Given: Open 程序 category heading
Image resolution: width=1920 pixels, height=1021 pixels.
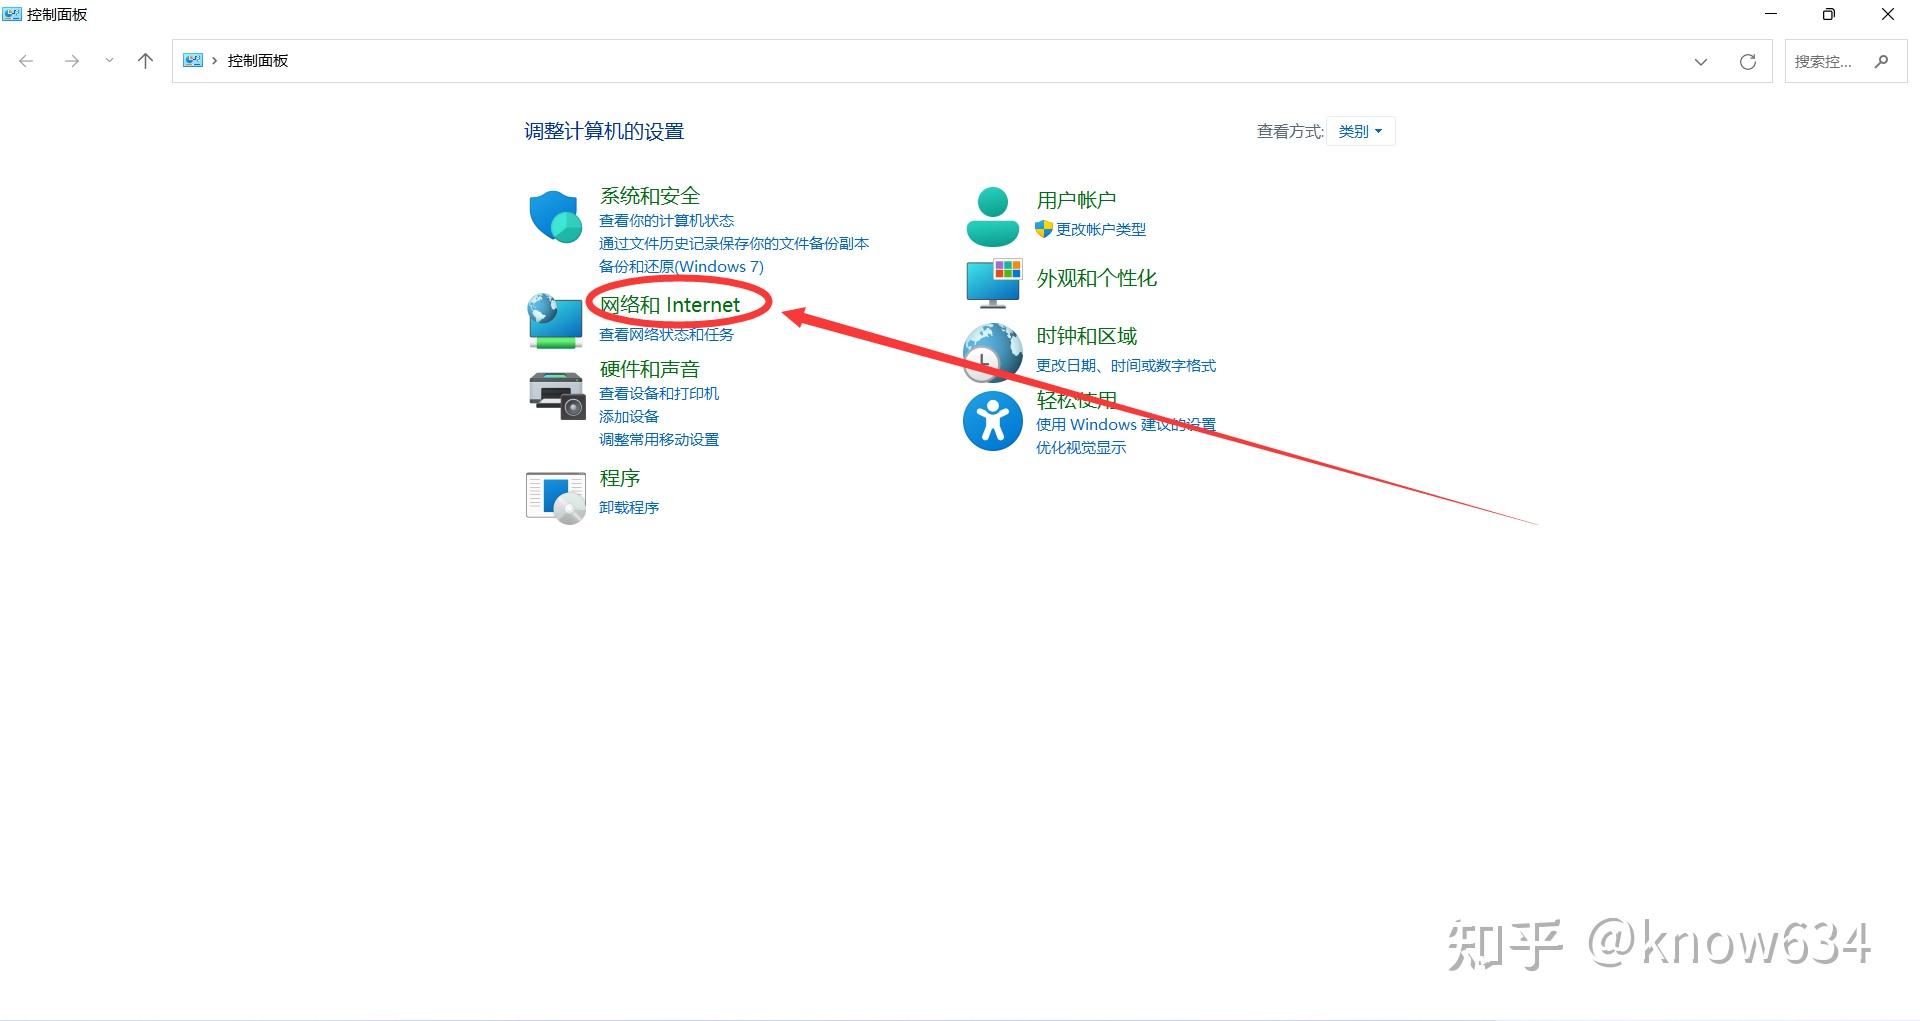Looking at the screenshot, I should click(620, 478).
